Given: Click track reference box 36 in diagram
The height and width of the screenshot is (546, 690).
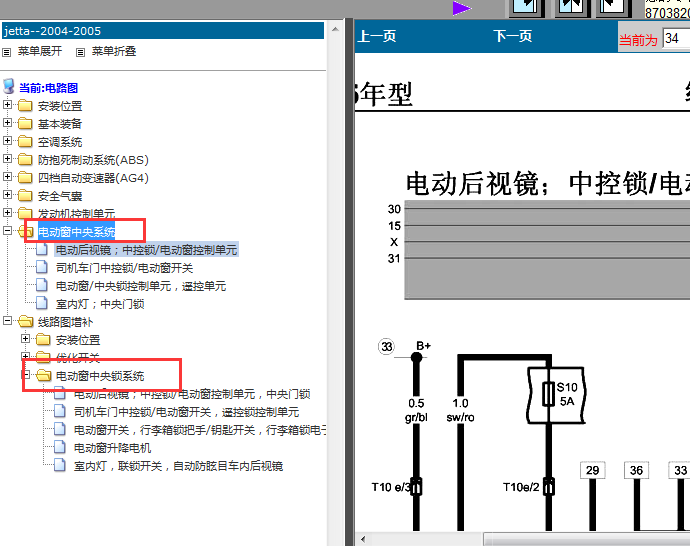Looking at the screenshot, I should 637,470.
